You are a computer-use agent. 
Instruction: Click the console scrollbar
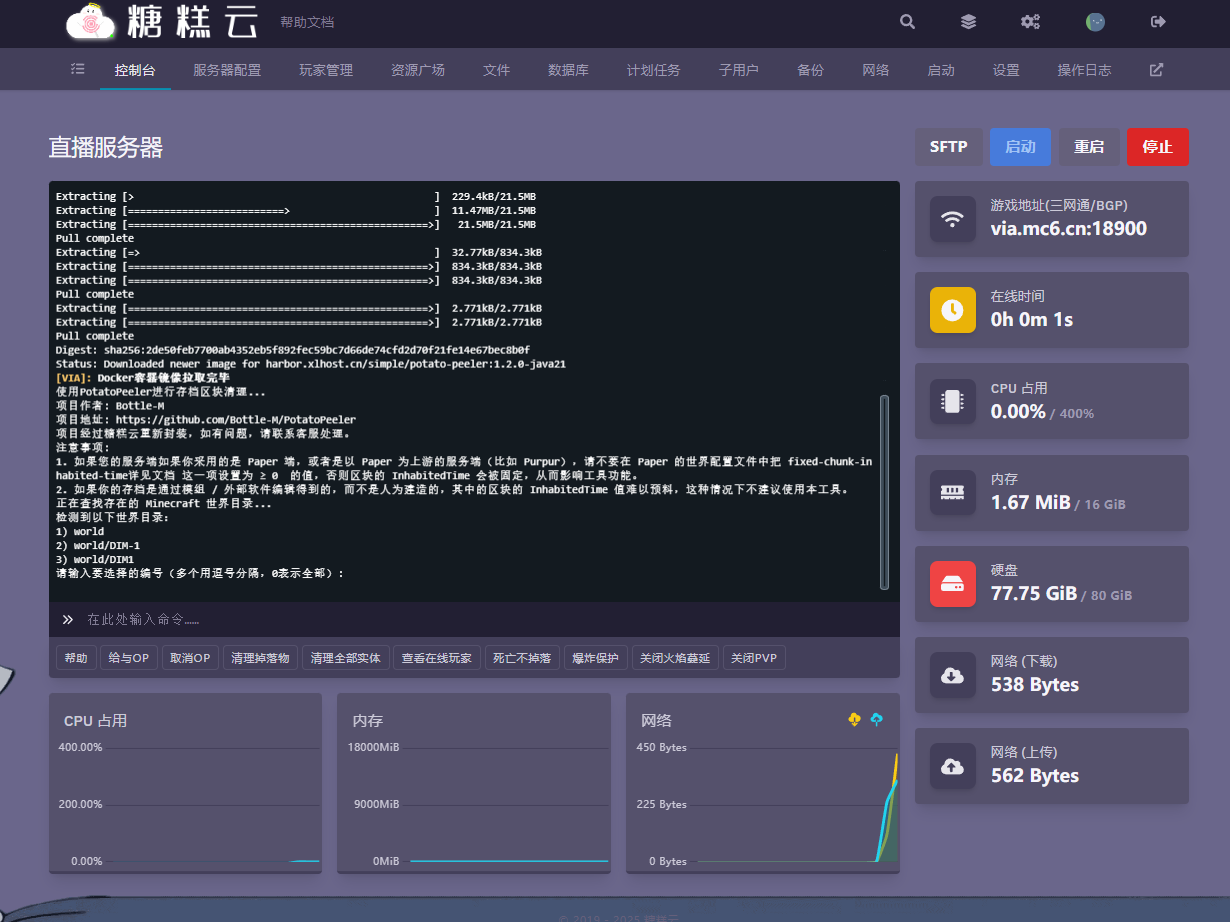[884, 490]
